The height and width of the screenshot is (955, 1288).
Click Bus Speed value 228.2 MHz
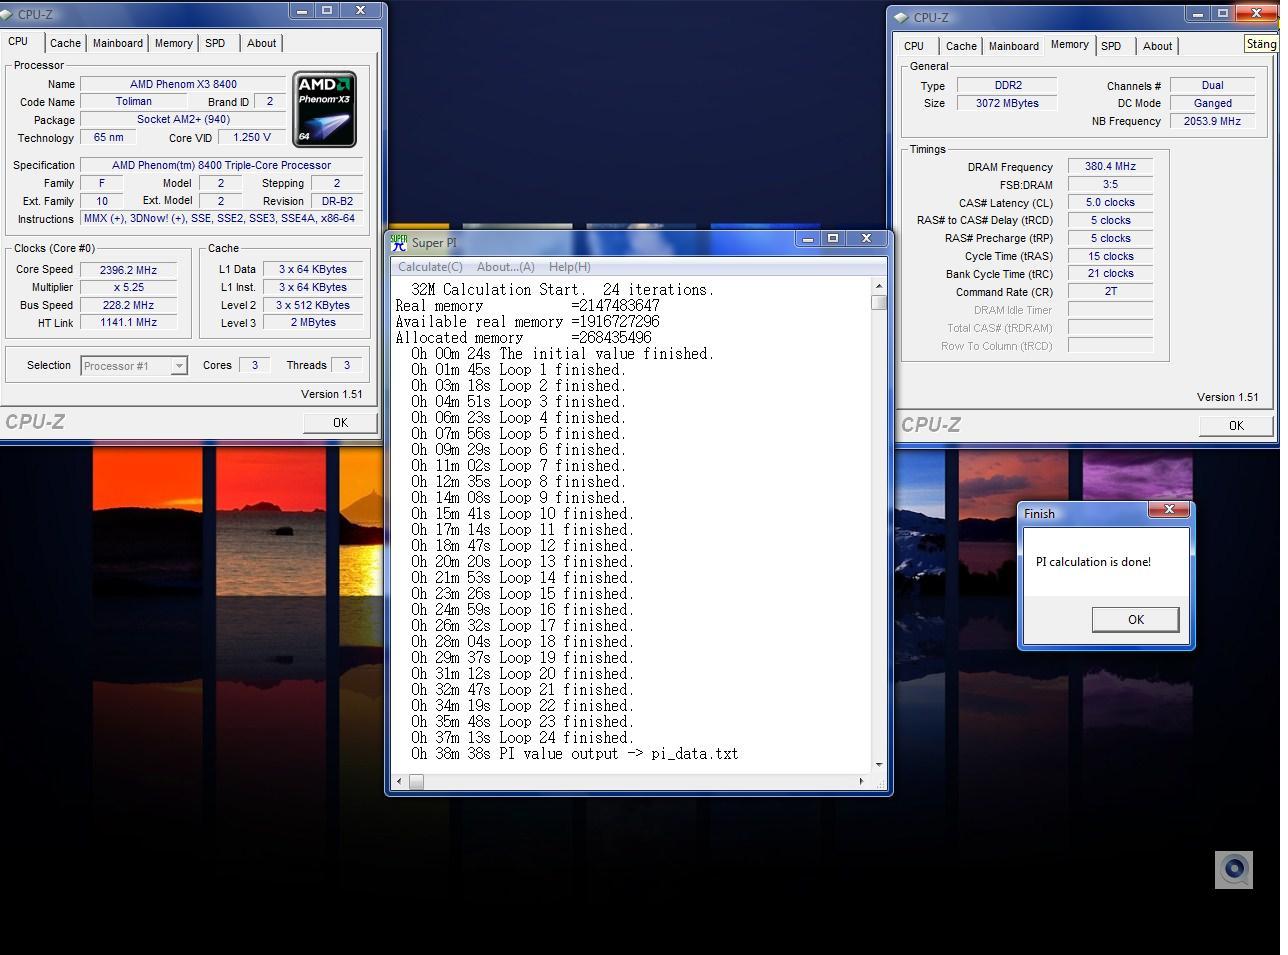click(128, 306)
